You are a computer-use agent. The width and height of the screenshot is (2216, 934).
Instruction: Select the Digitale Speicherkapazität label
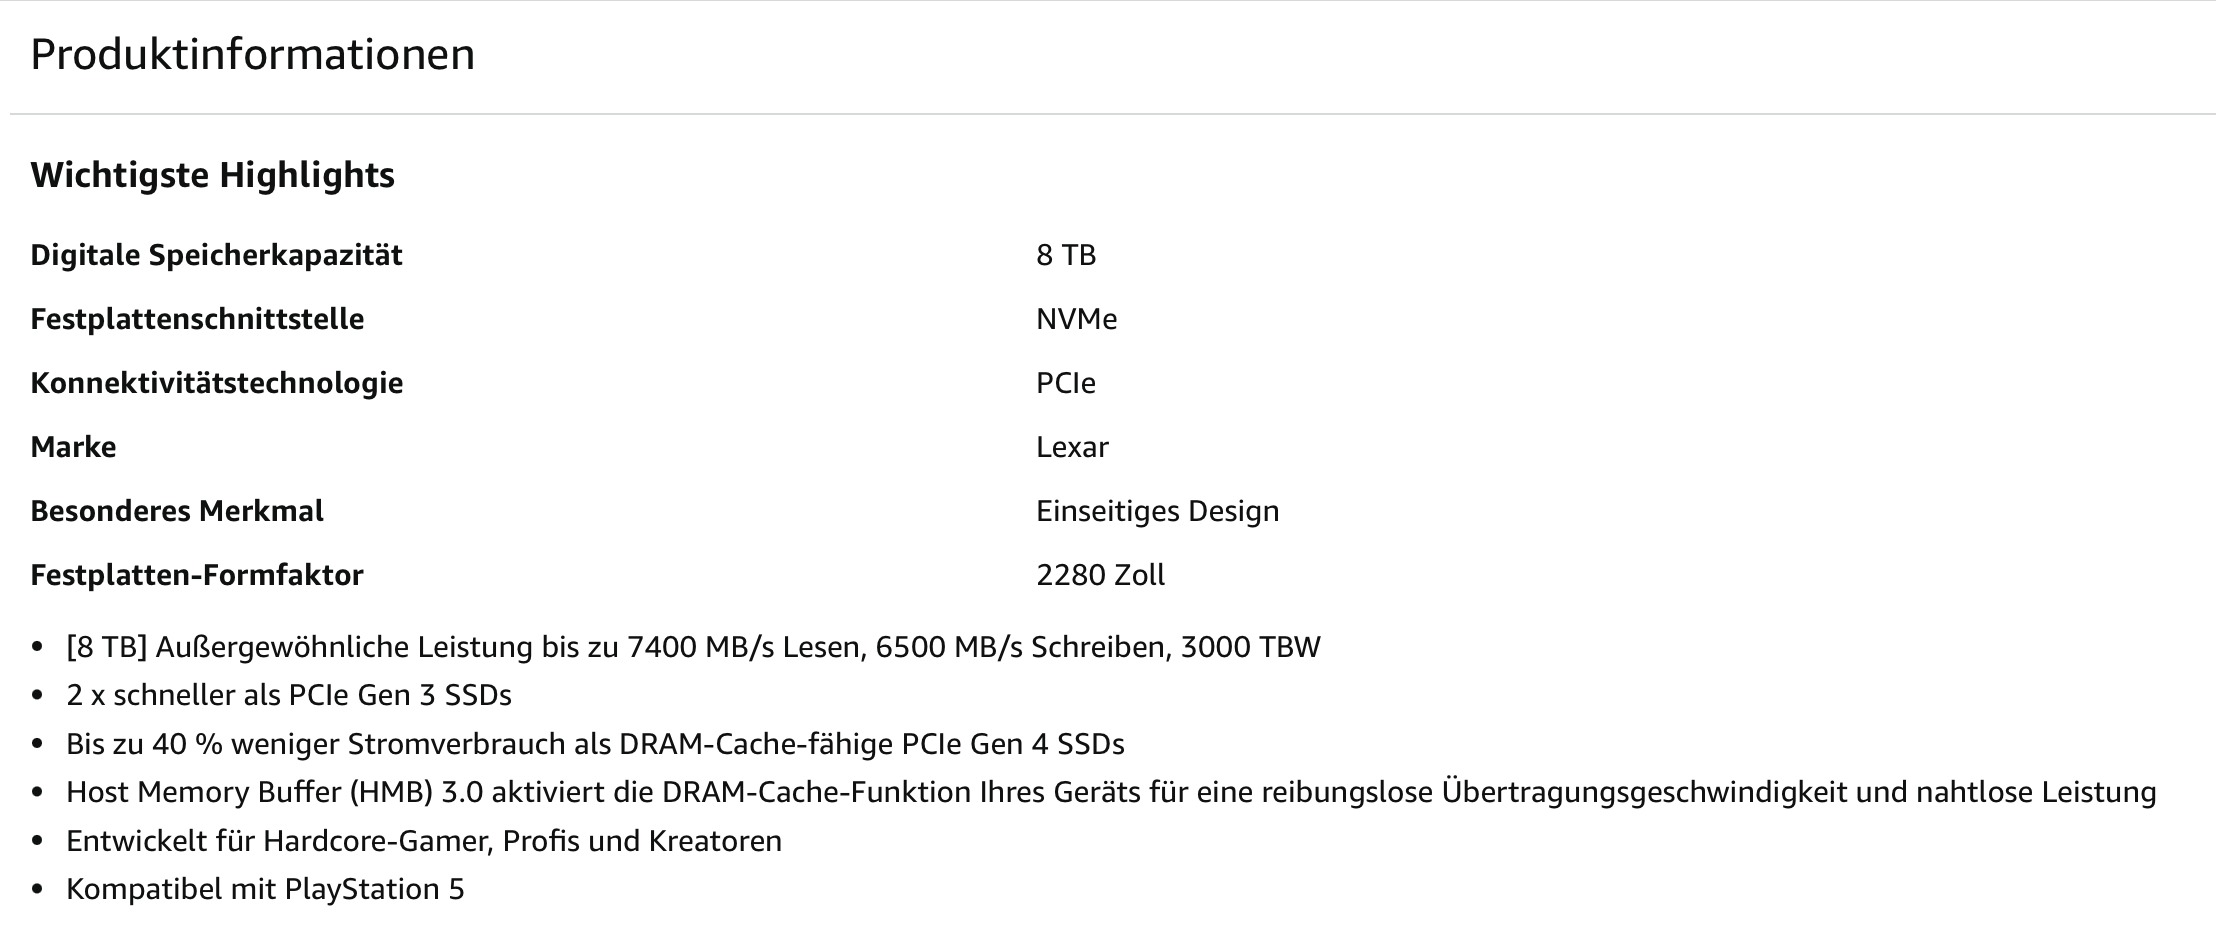click(x=216, y=255)
